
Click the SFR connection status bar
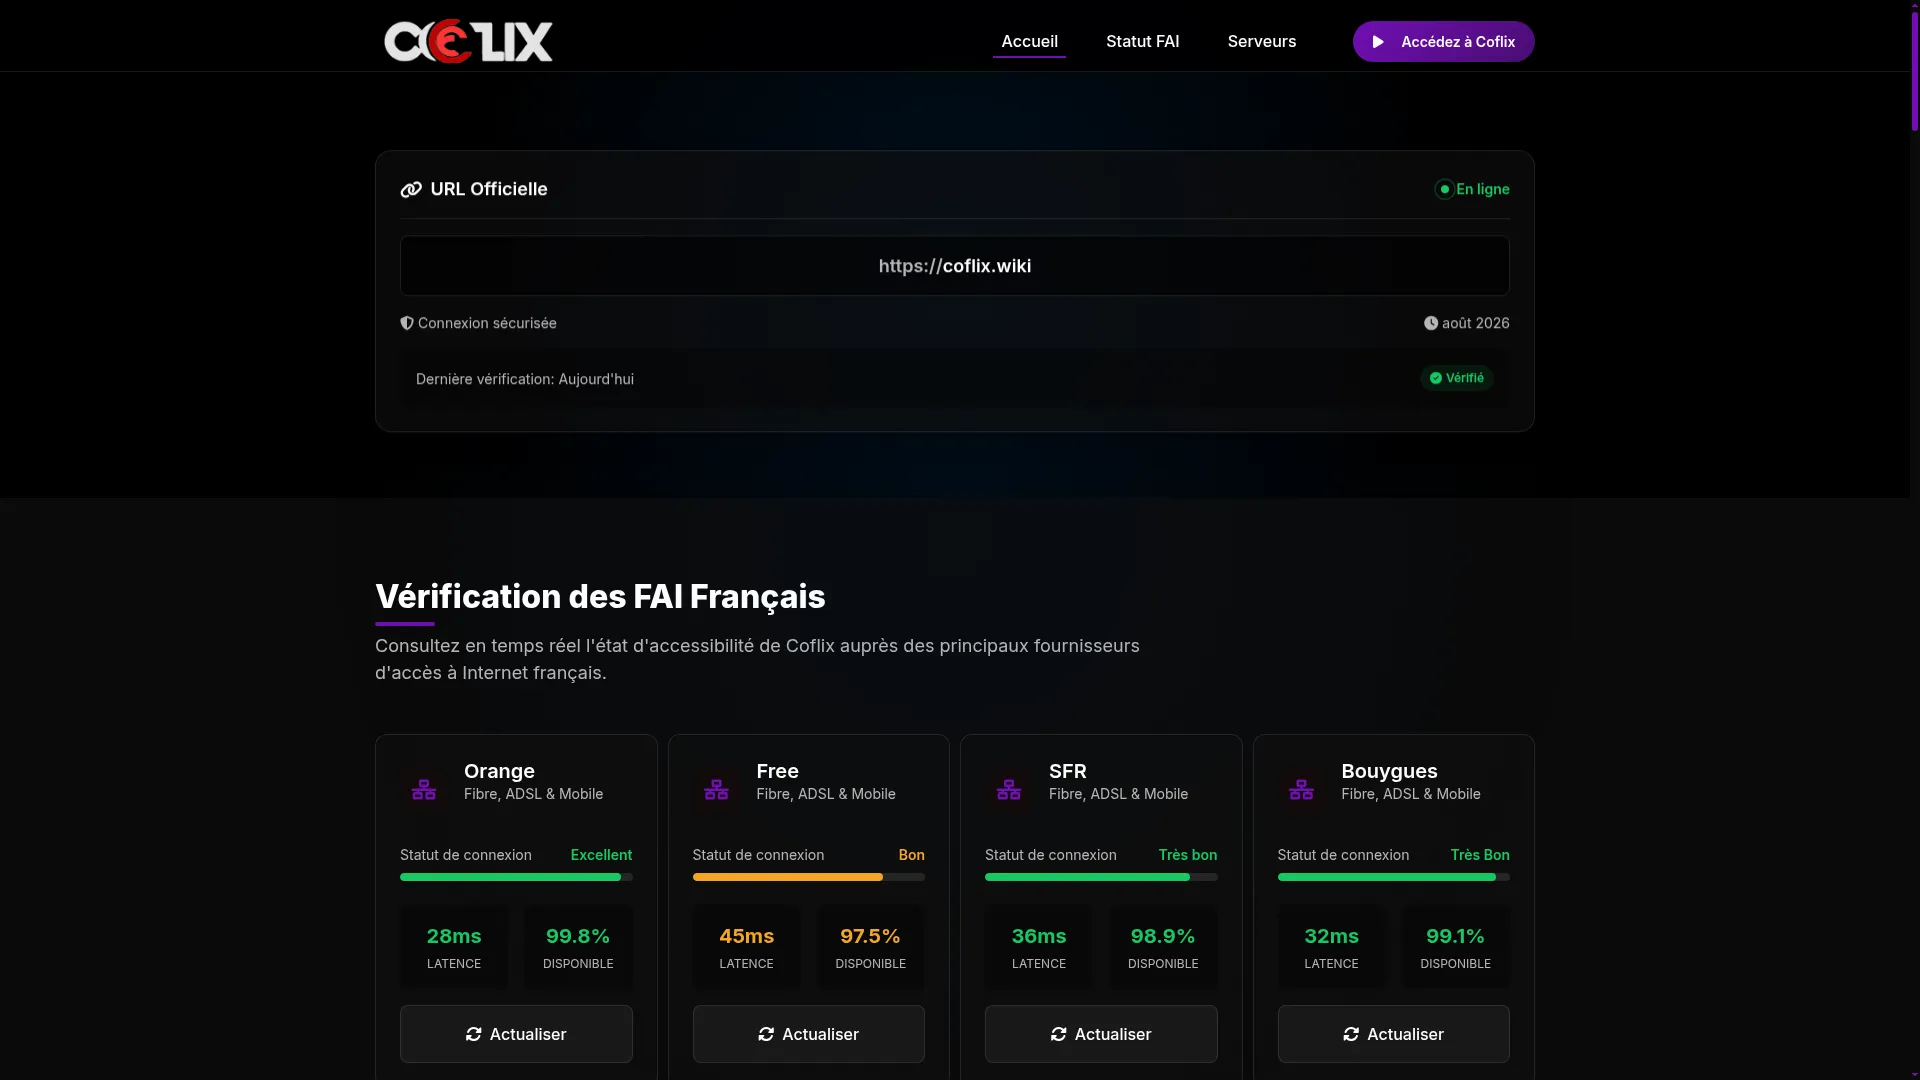[1101, 877]
